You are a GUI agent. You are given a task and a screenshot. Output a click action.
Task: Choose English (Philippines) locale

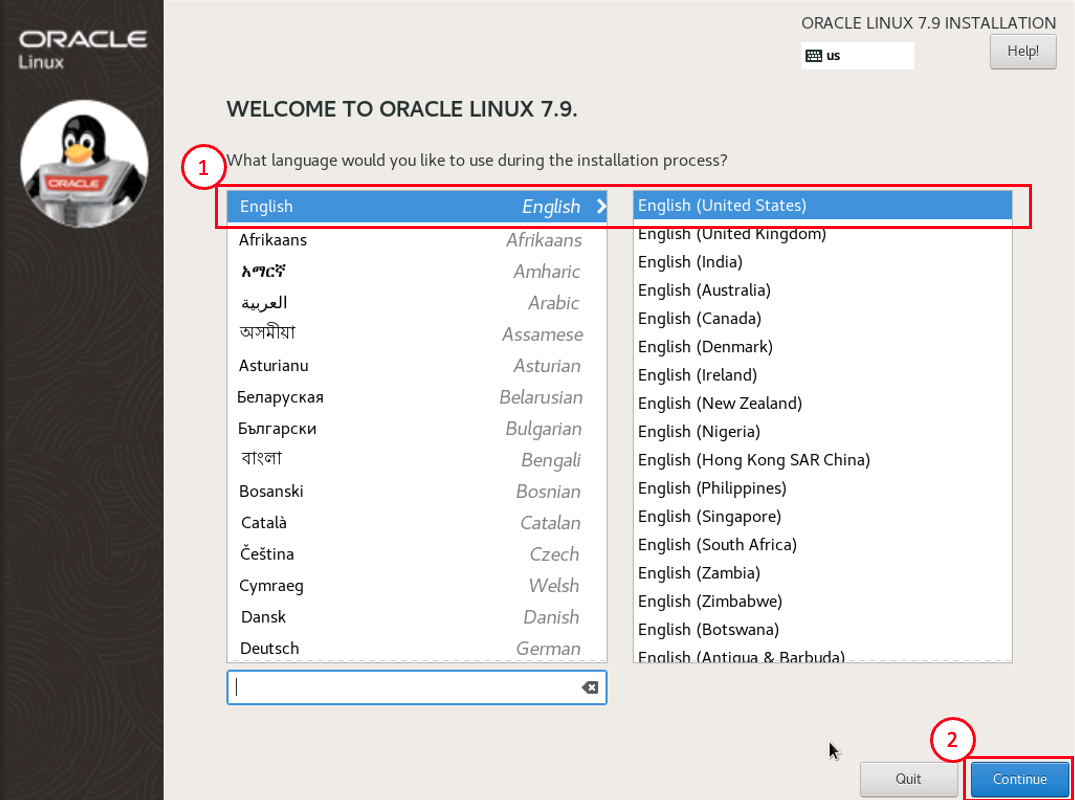point(823,488)
